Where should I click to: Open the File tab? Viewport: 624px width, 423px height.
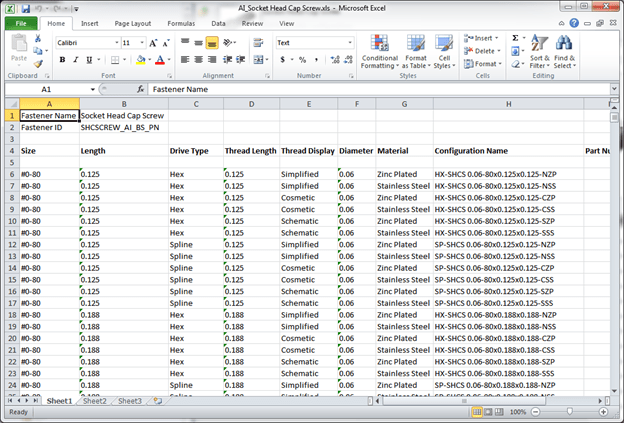point(21,23)
